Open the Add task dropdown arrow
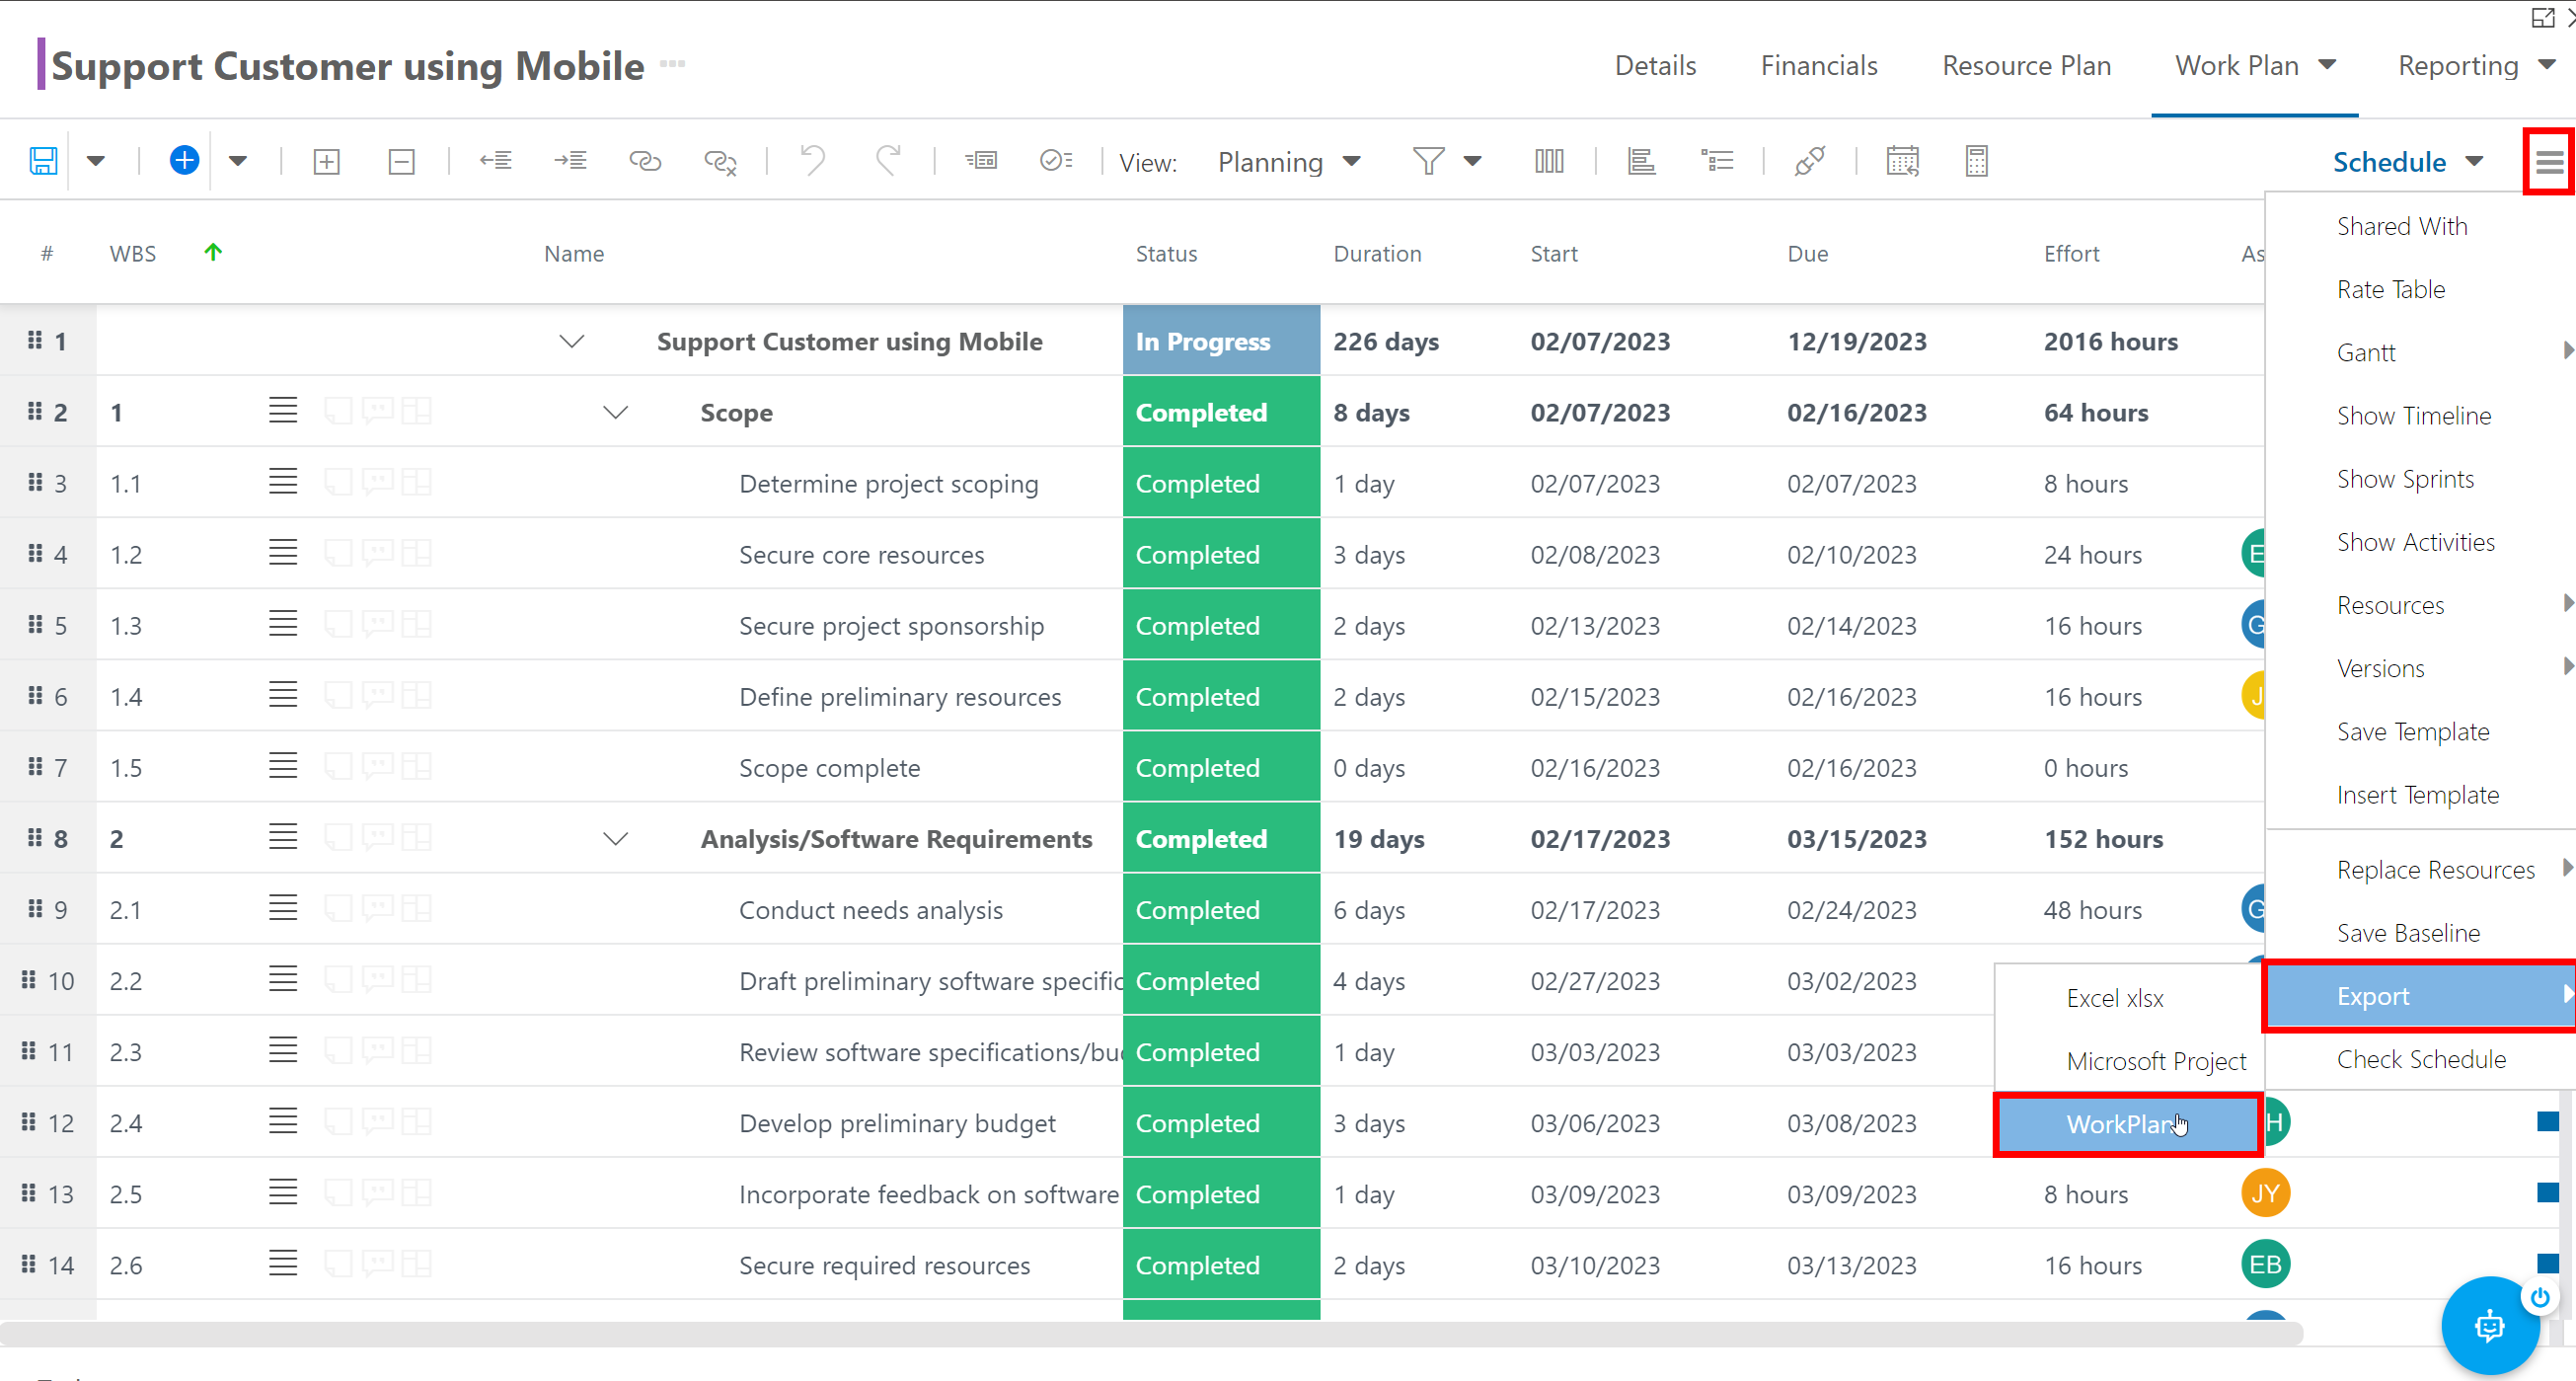This screenshot has height=1381, width=2576. 238,161
